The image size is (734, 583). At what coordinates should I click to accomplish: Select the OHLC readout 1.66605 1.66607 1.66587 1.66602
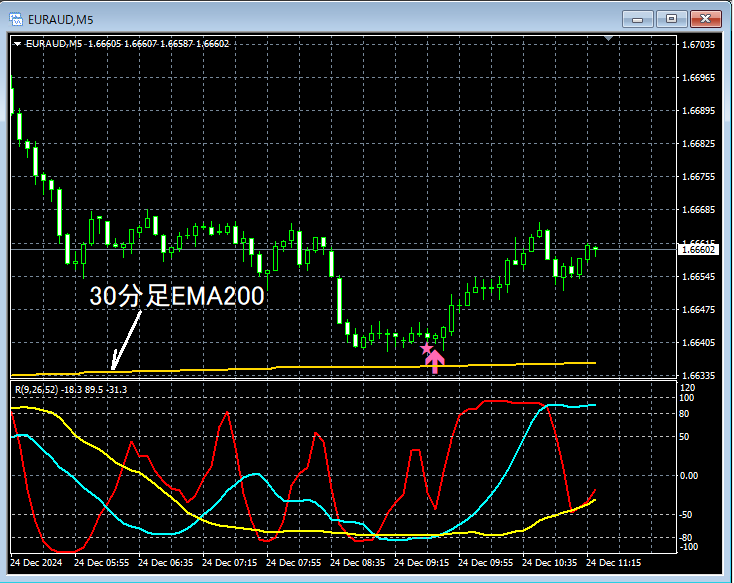point(159,44)
